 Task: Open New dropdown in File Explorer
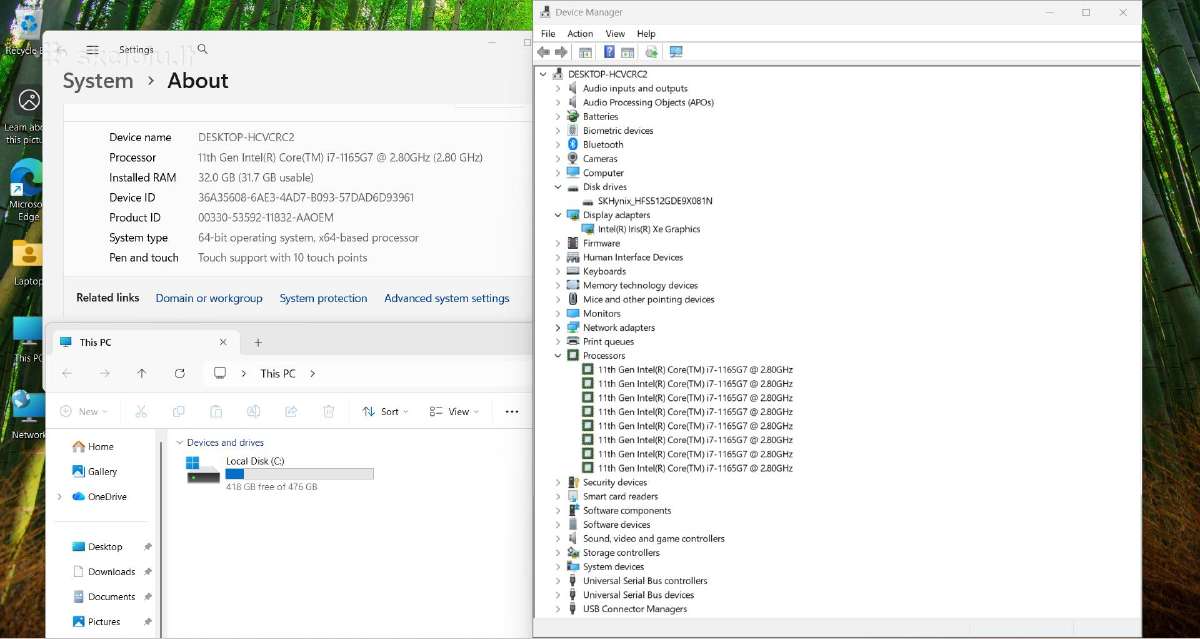point(83,411)
